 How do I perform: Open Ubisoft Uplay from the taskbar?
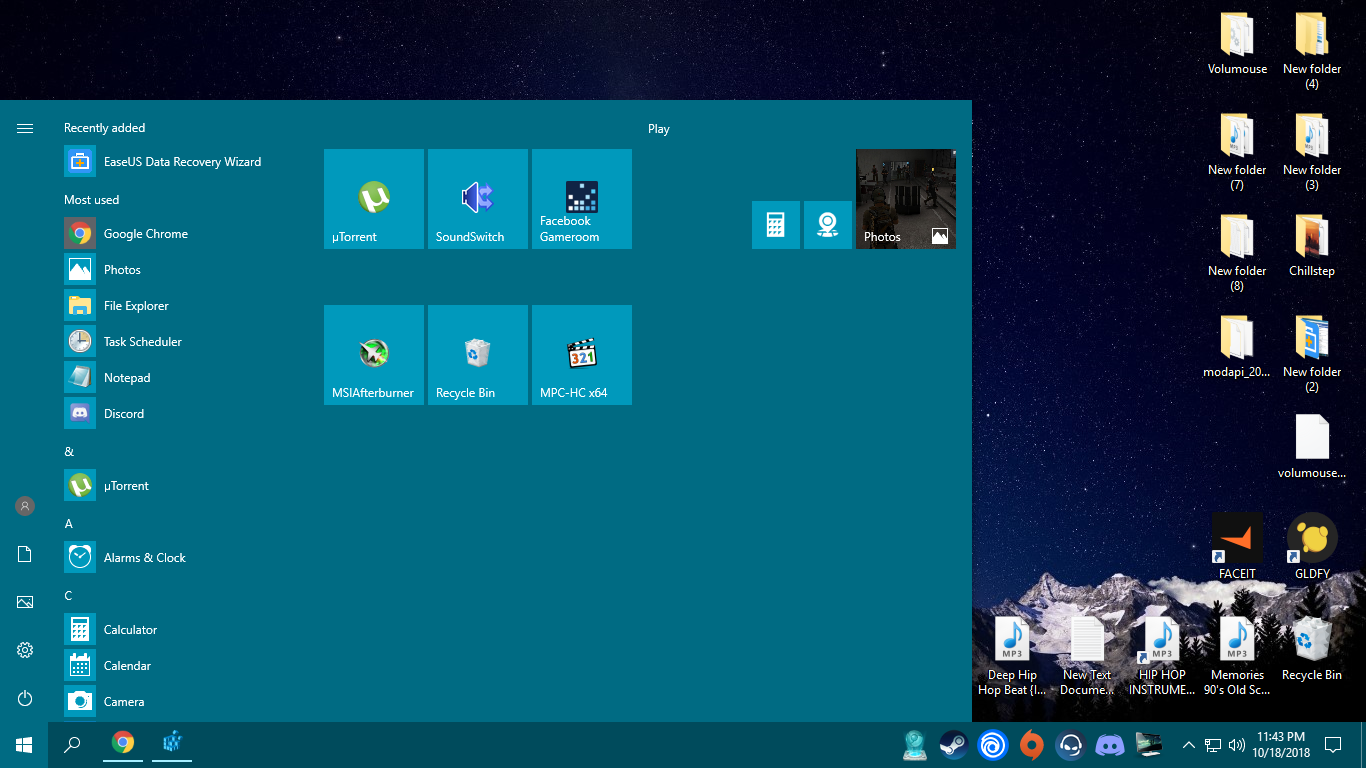pyautogui.click(x=991, y=744)
